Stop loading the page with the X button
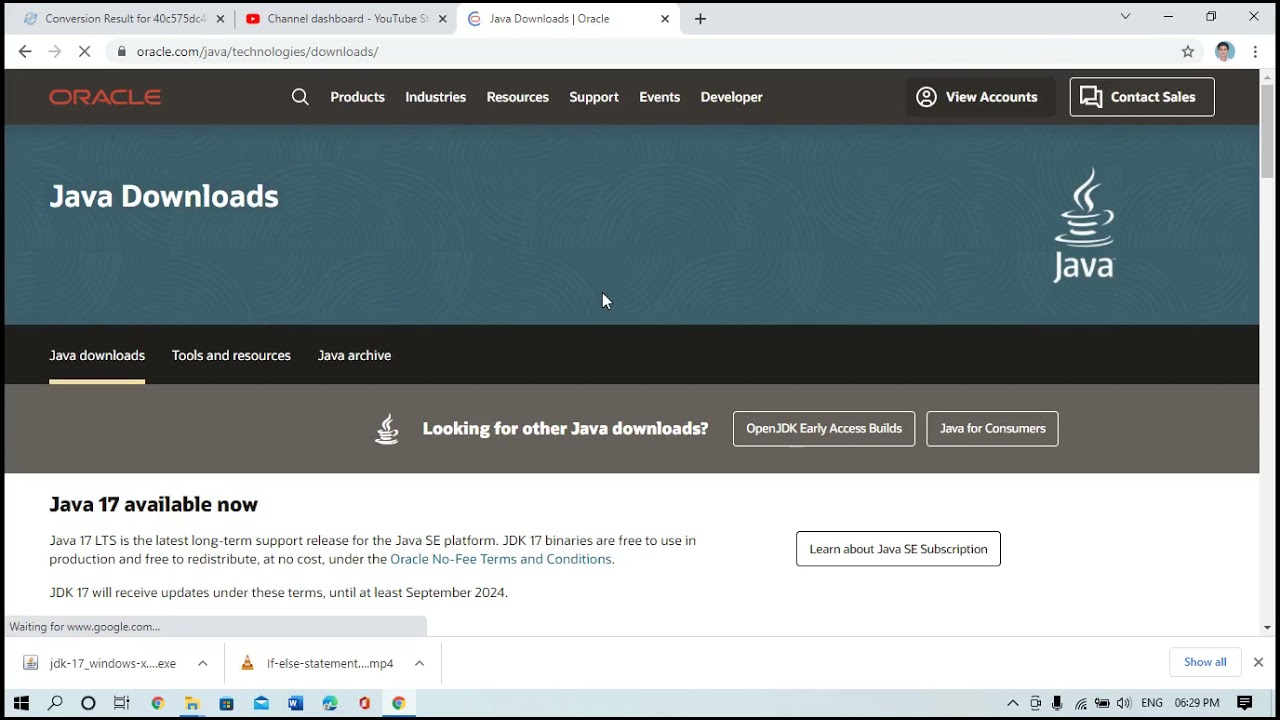This screenshot has width=1280, height=720. (x=84, y=52)
